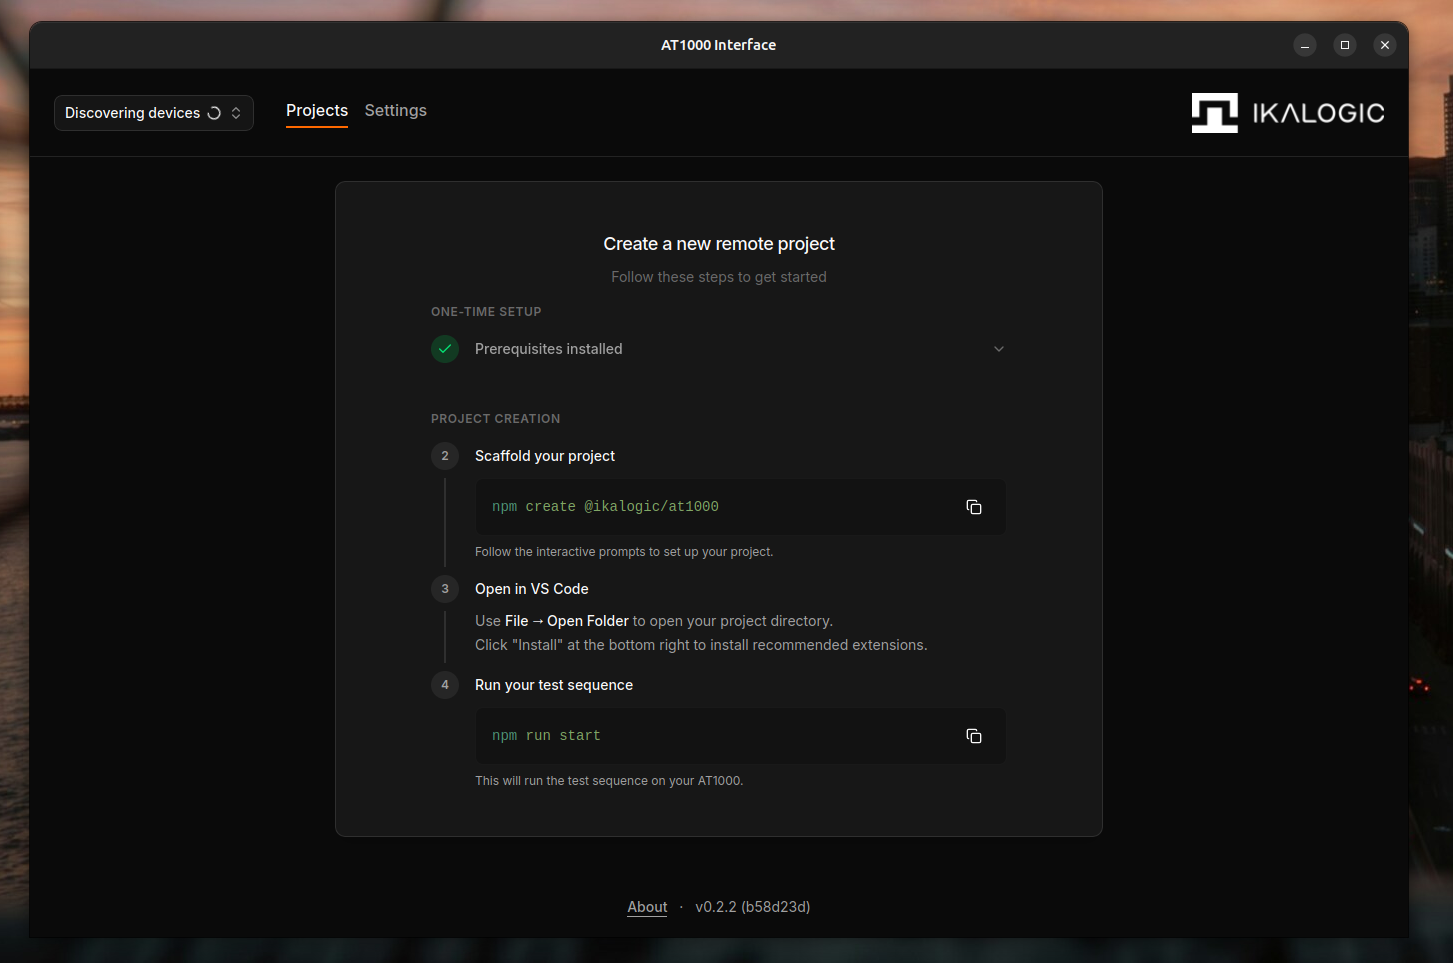Open the About link
This screenshot has width=1453, height=963.
[647, 907]
